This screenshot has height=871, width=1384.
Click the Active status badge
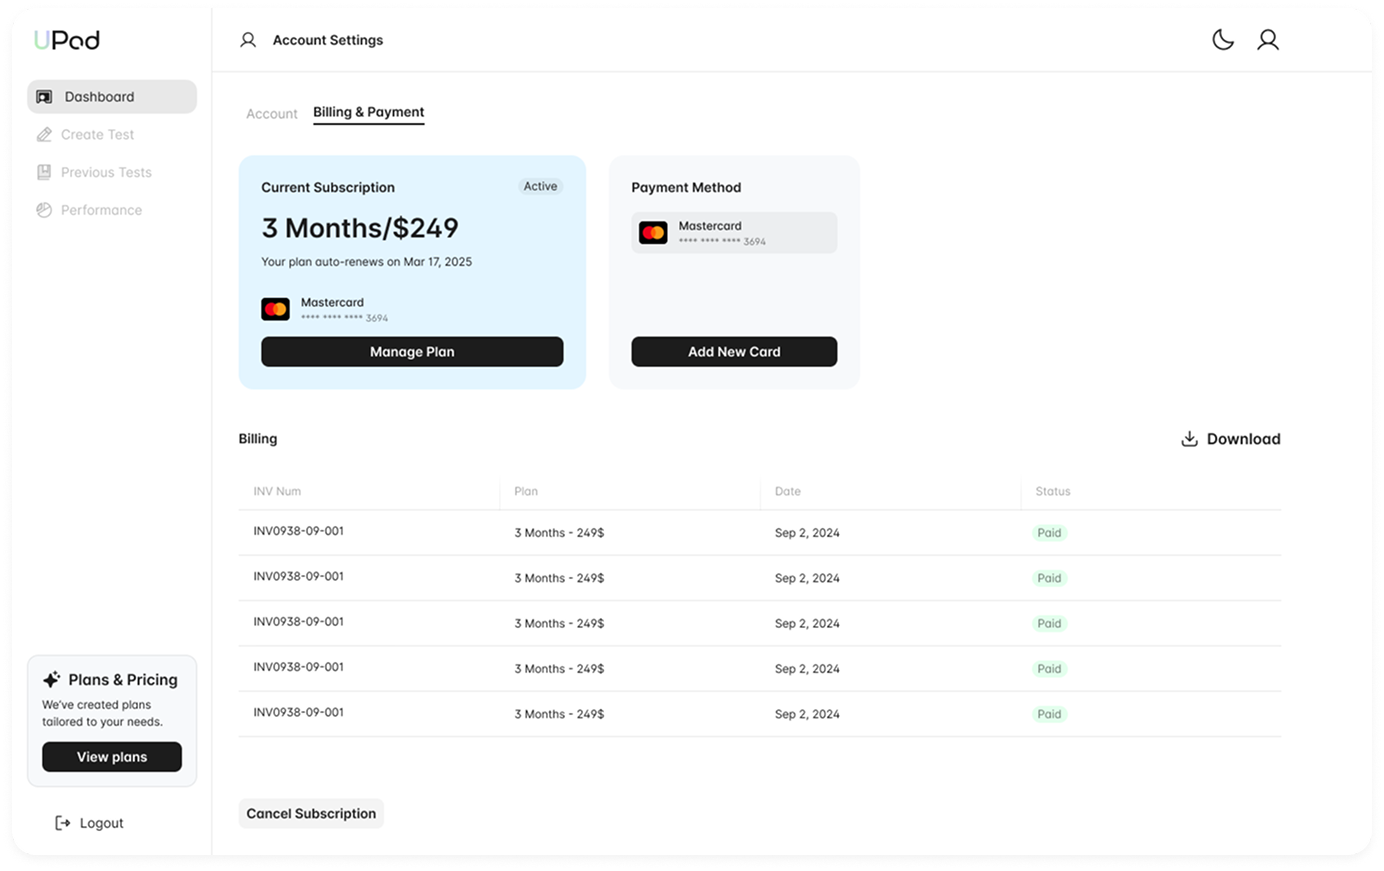click(x=540, y=186)
